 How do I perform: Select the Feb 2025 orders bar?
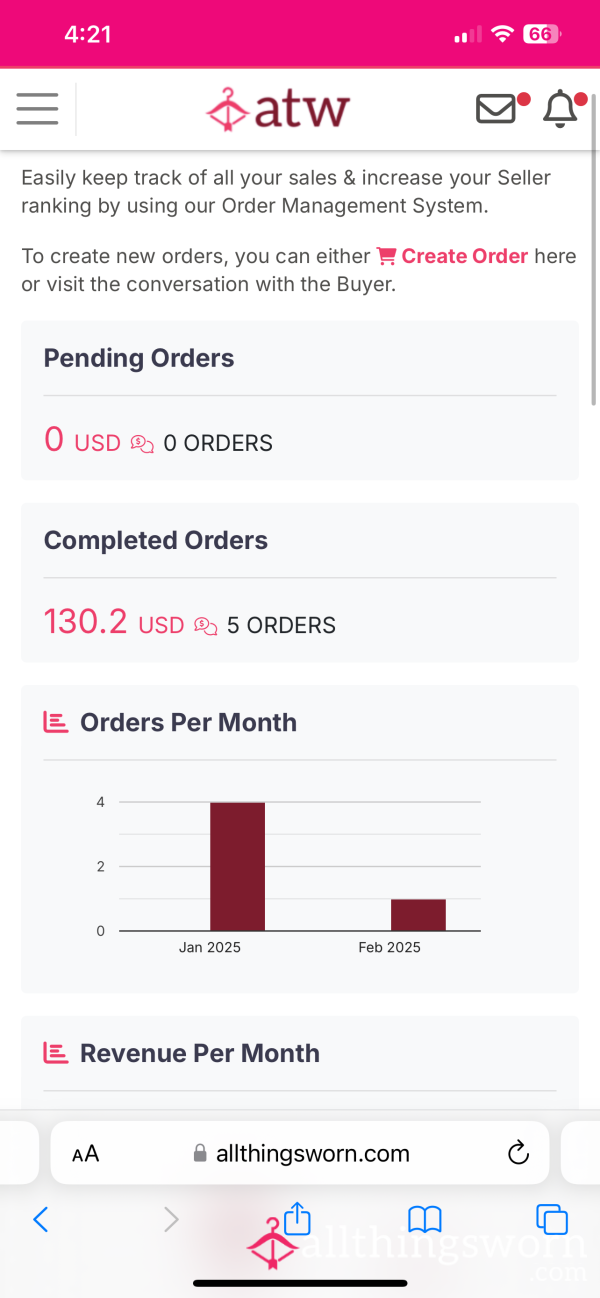[x=418, y=915]
